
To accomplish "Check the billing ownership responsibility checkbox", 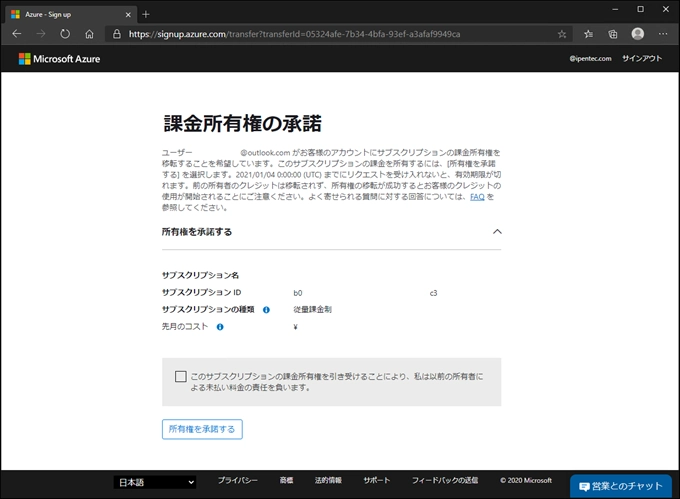I will 181,376.
